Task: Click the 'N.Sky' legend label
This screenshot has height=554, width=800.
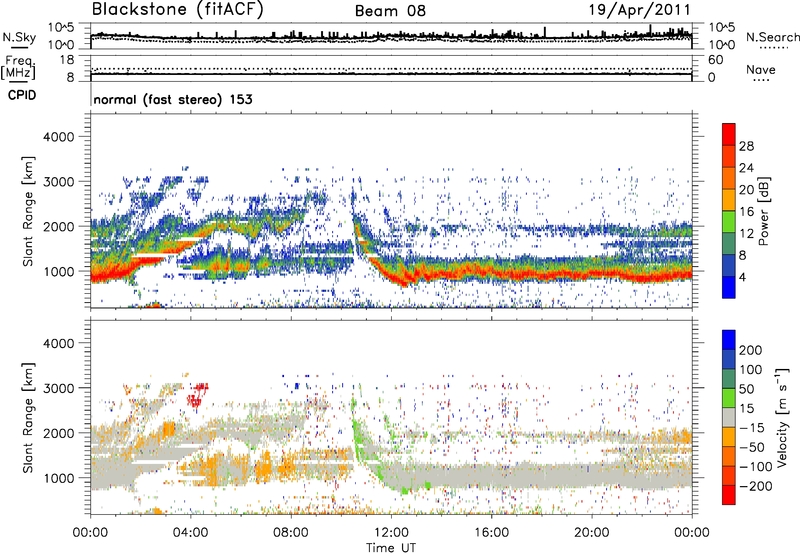Action: [x=19, y=37]
